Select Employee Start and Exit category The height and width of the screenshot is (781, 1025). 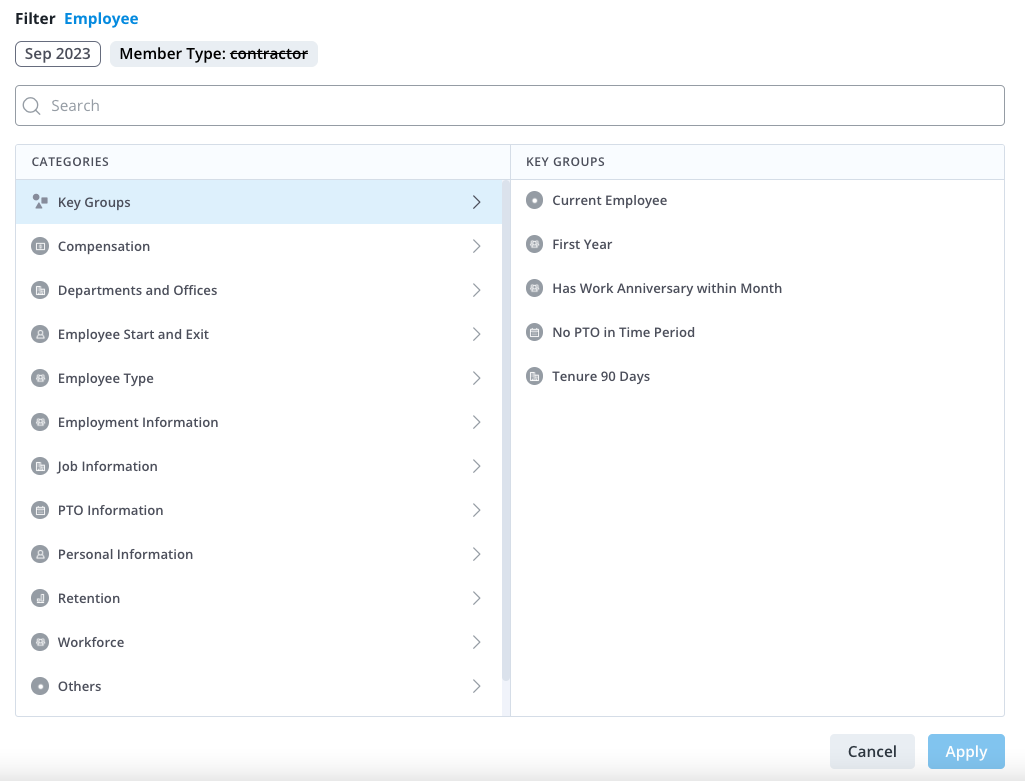[133, 334]
